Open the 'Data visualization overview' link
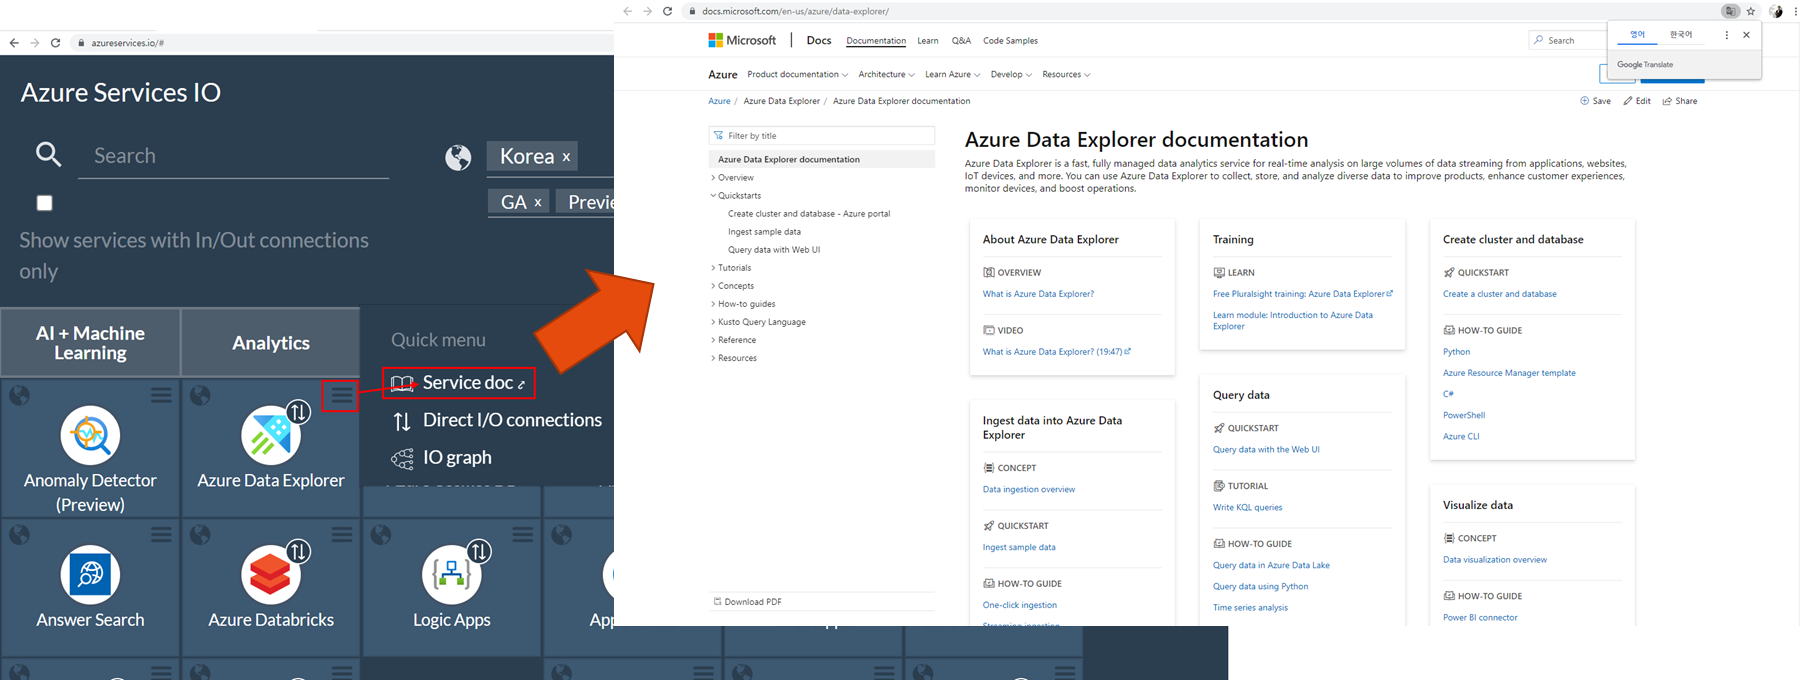 point(1494,560)
